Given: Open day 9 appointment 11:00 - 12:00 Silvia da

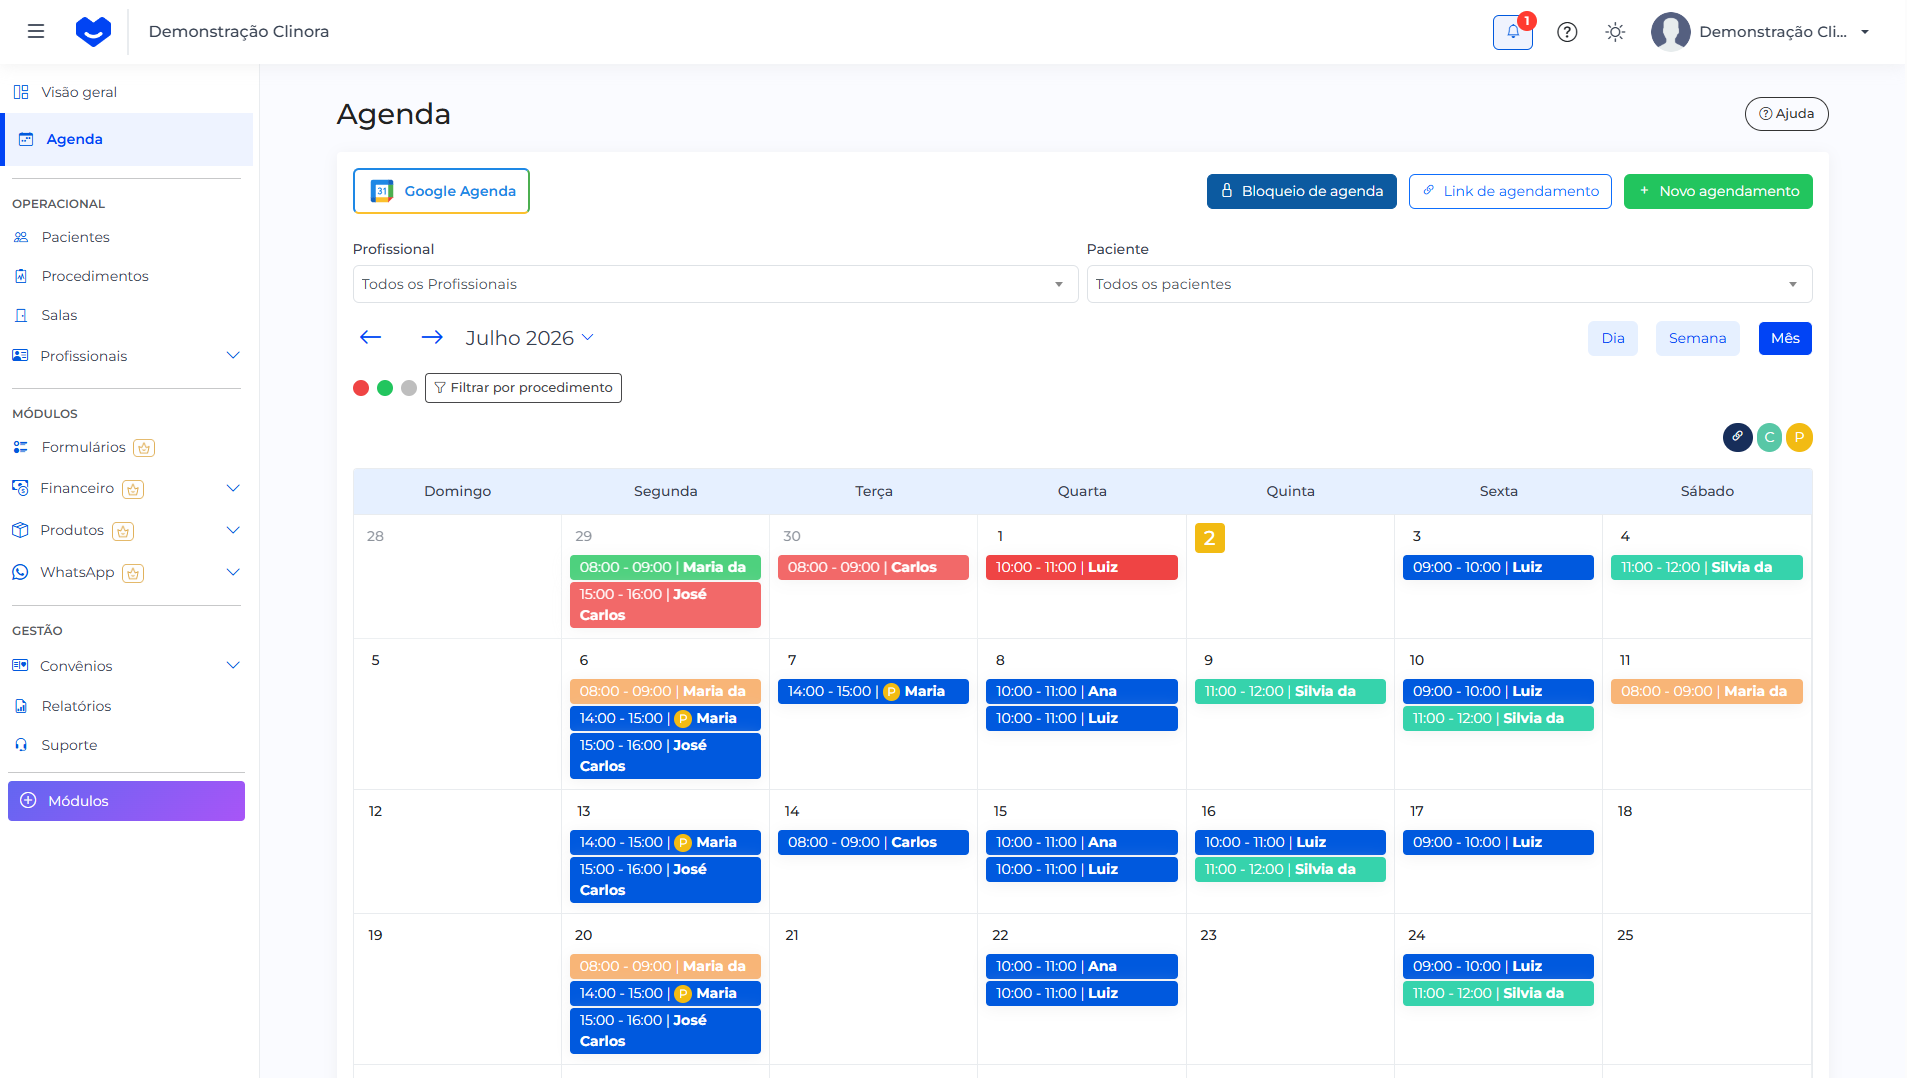Looking at the screenshot, I should (1290, 691).
